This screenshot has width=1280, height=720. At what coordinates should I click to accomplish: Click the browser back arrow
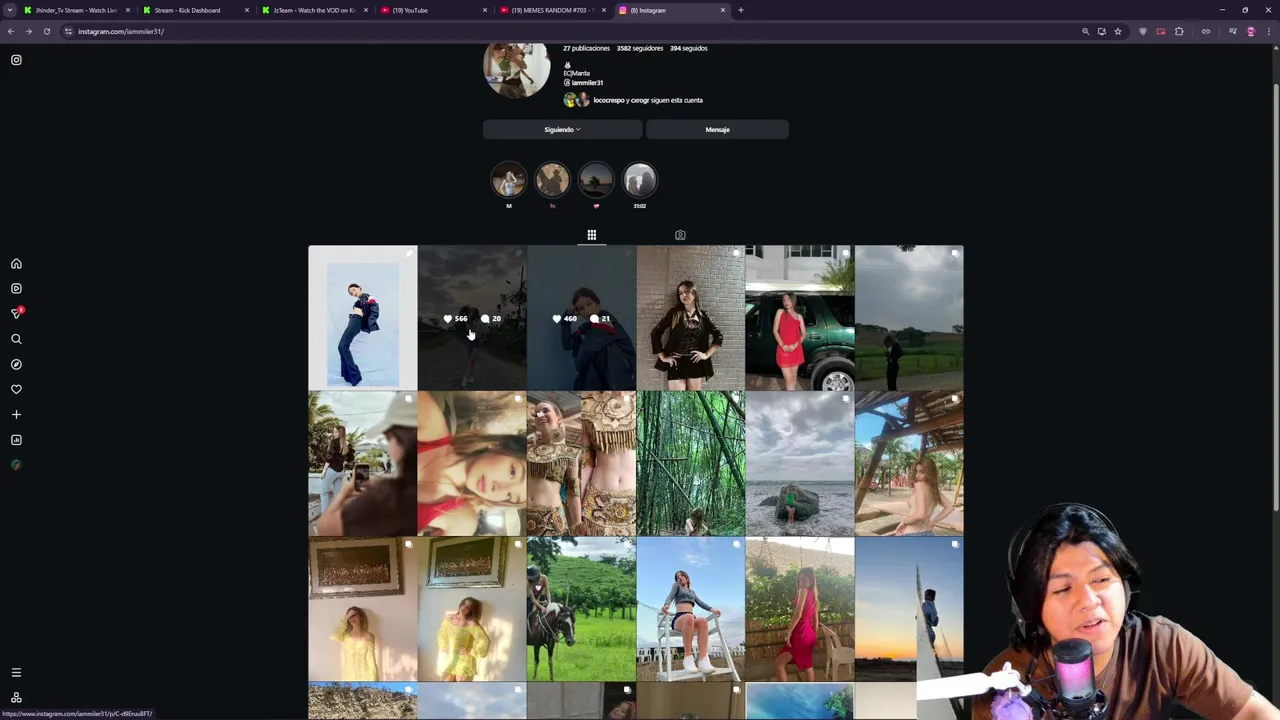[11, 31]
